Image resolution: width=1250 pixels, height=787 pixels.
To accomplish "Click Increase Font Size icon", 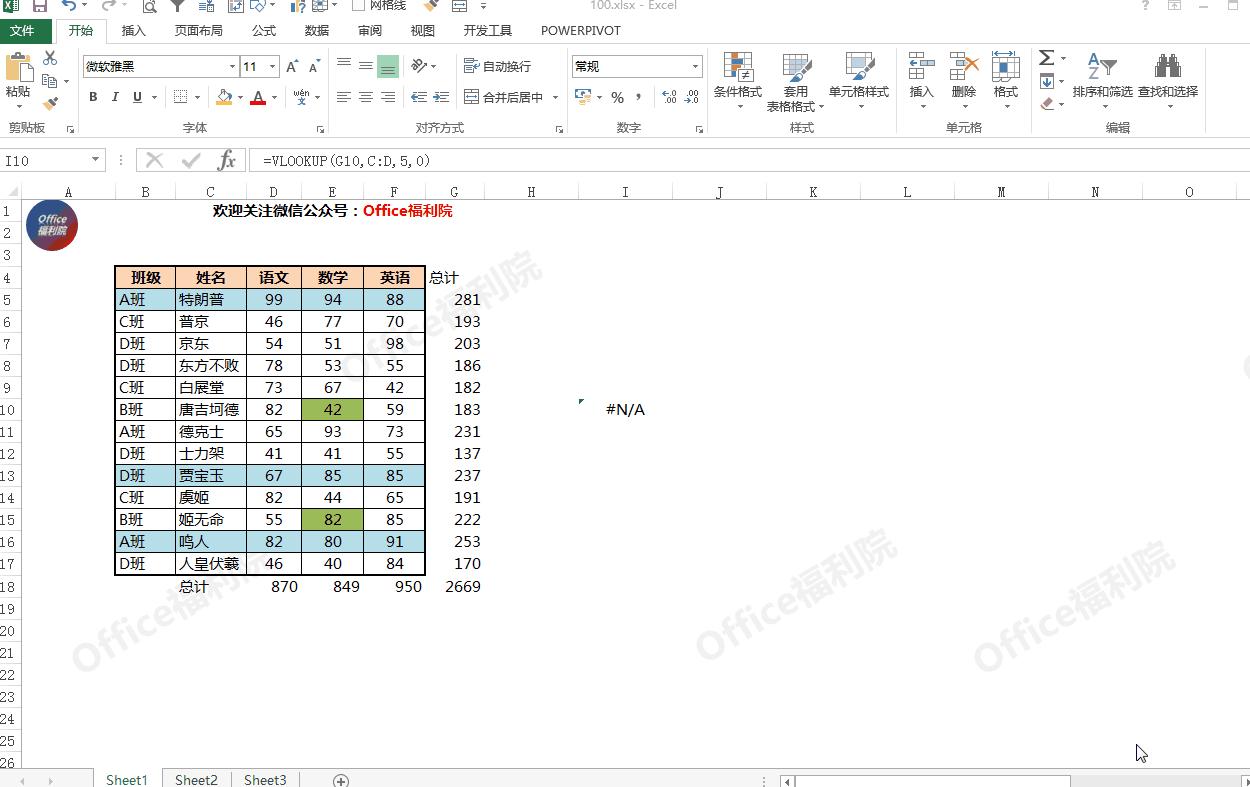I will click(292, 67).
